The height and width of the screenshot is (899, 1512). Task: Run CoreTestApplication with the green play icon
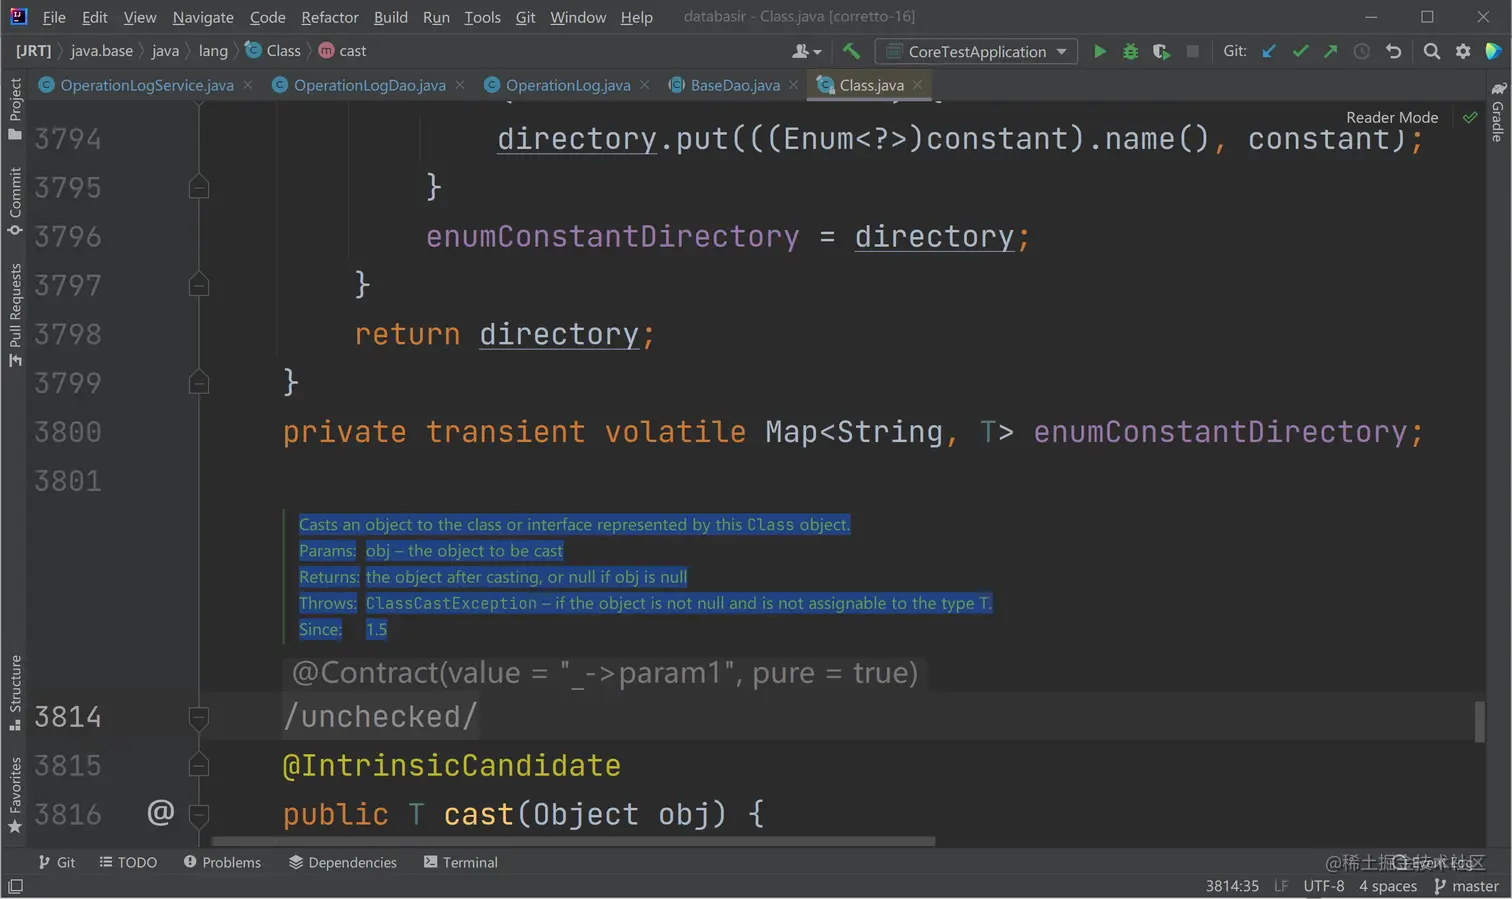click(x=1100, y=51)
